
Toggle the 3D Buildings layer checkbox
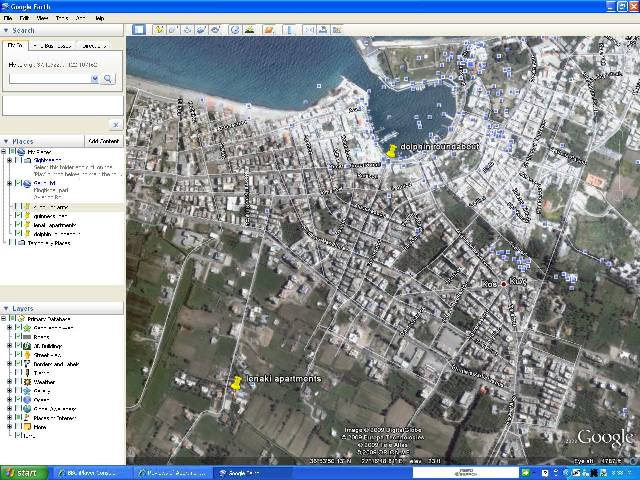click(18, 346)
